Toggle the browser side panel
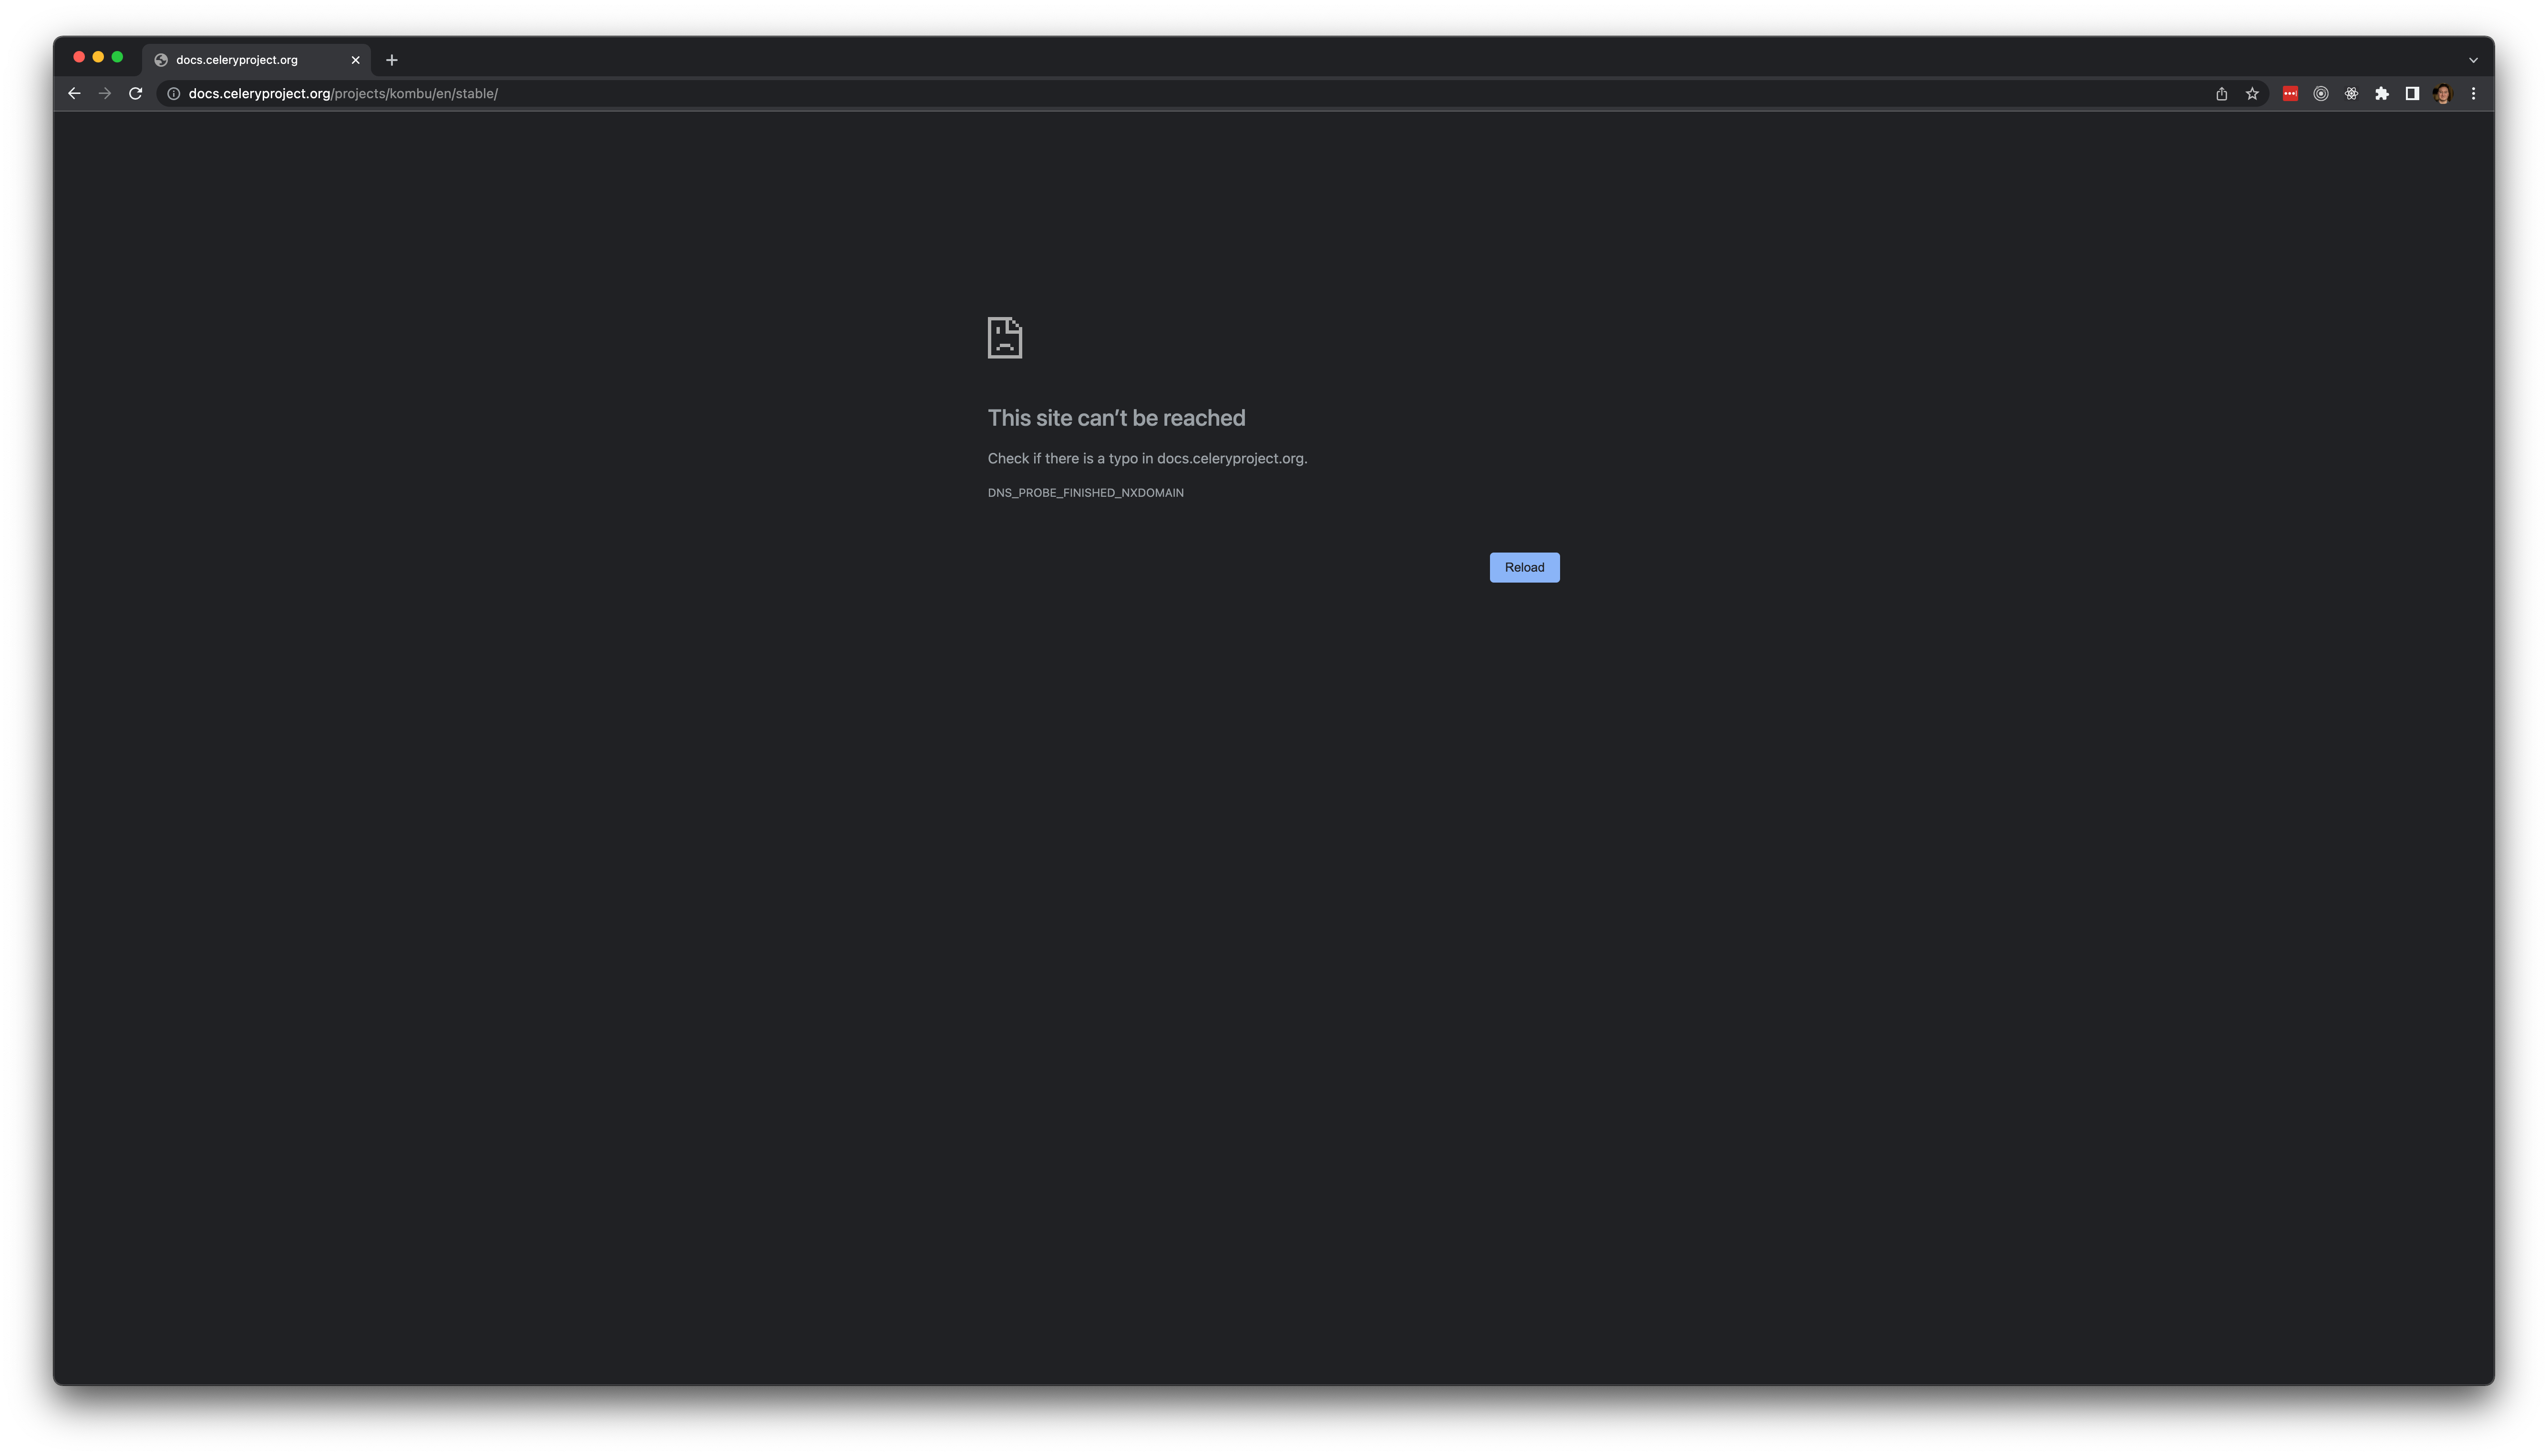 [2412, 93]
